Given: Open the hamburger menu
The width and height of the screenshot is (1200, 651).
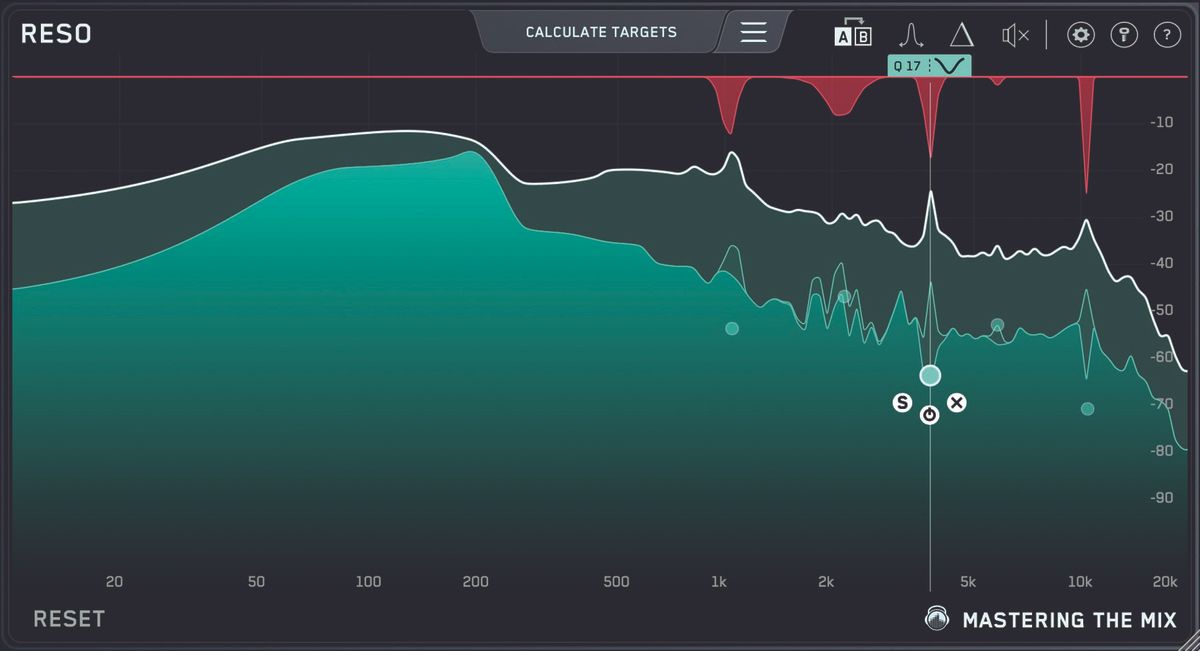Looking at the screenshot, I should (752, 31).
